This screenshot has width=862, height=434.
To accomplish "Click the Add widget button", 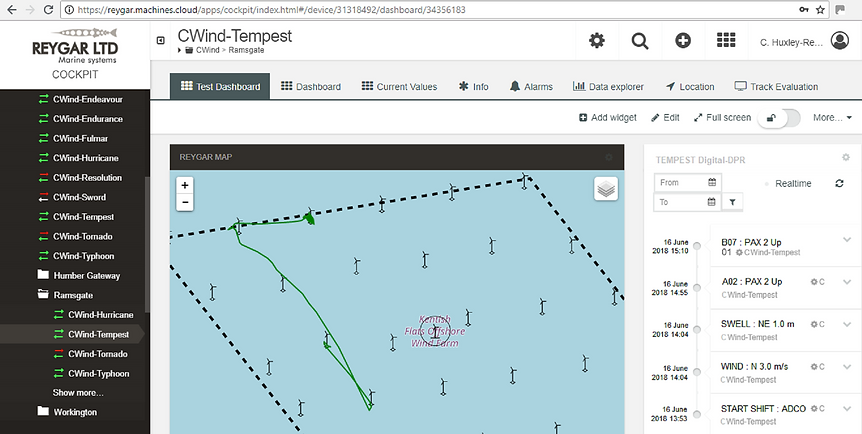I will (x=608, y=117).
